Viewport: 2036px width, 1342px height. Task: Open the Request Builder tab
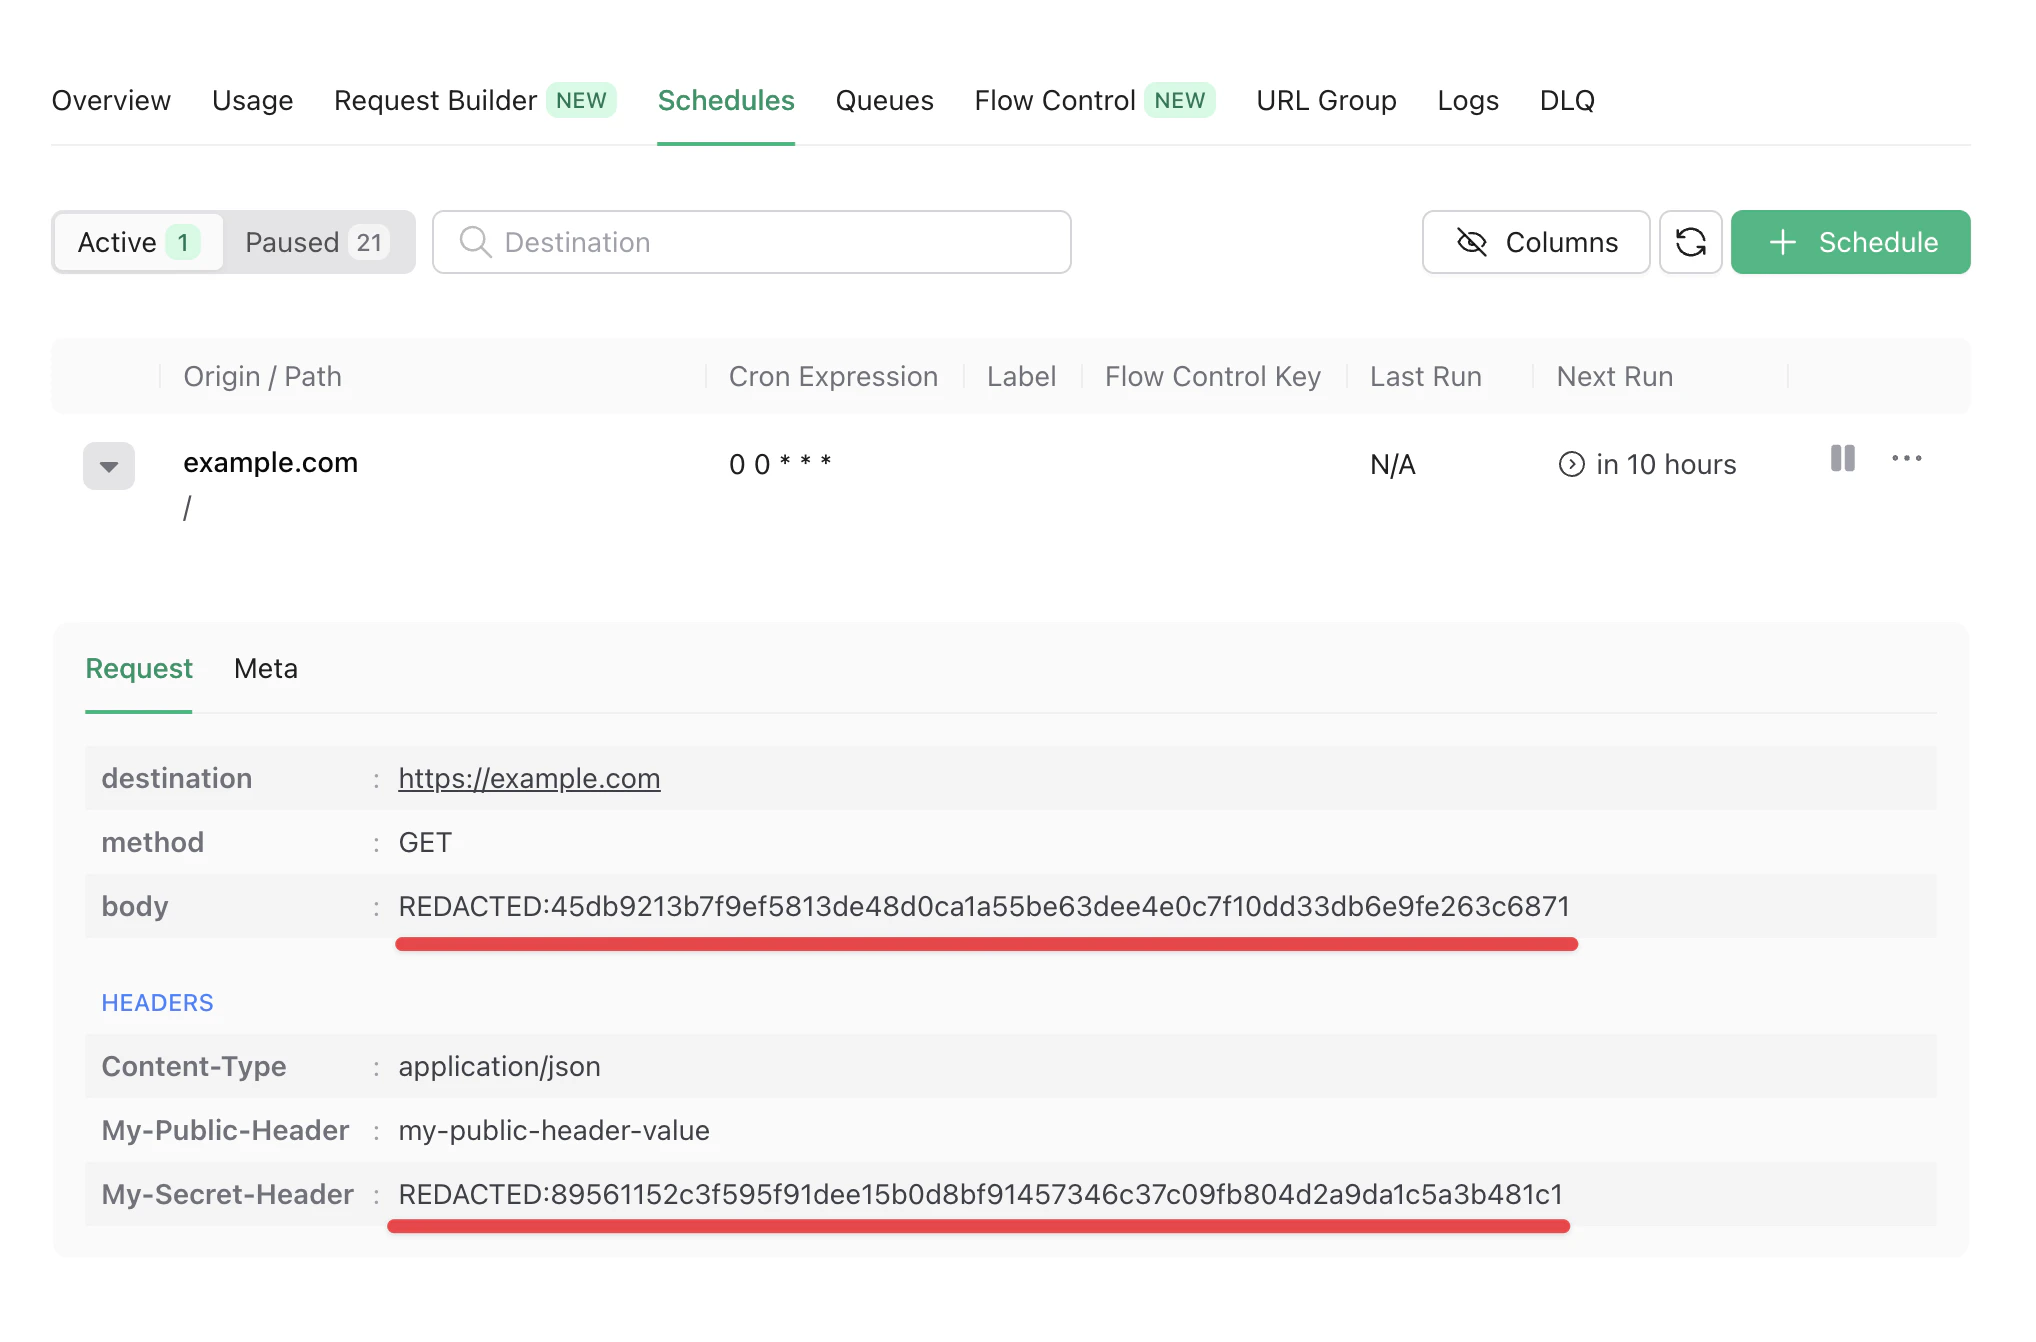click(x=436, y=100)
